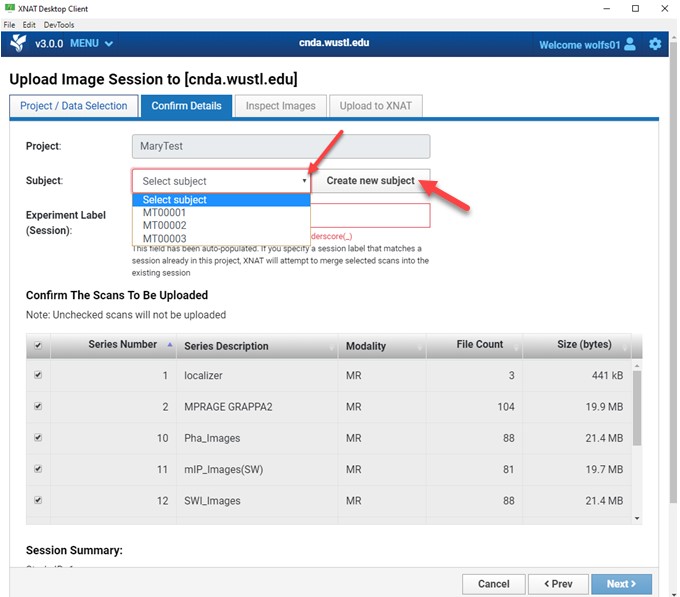Image resolution: width=680 pixels, height=597 pixels.
Task: Toggle the select-all scans checkbox
Action: point(38,346)
